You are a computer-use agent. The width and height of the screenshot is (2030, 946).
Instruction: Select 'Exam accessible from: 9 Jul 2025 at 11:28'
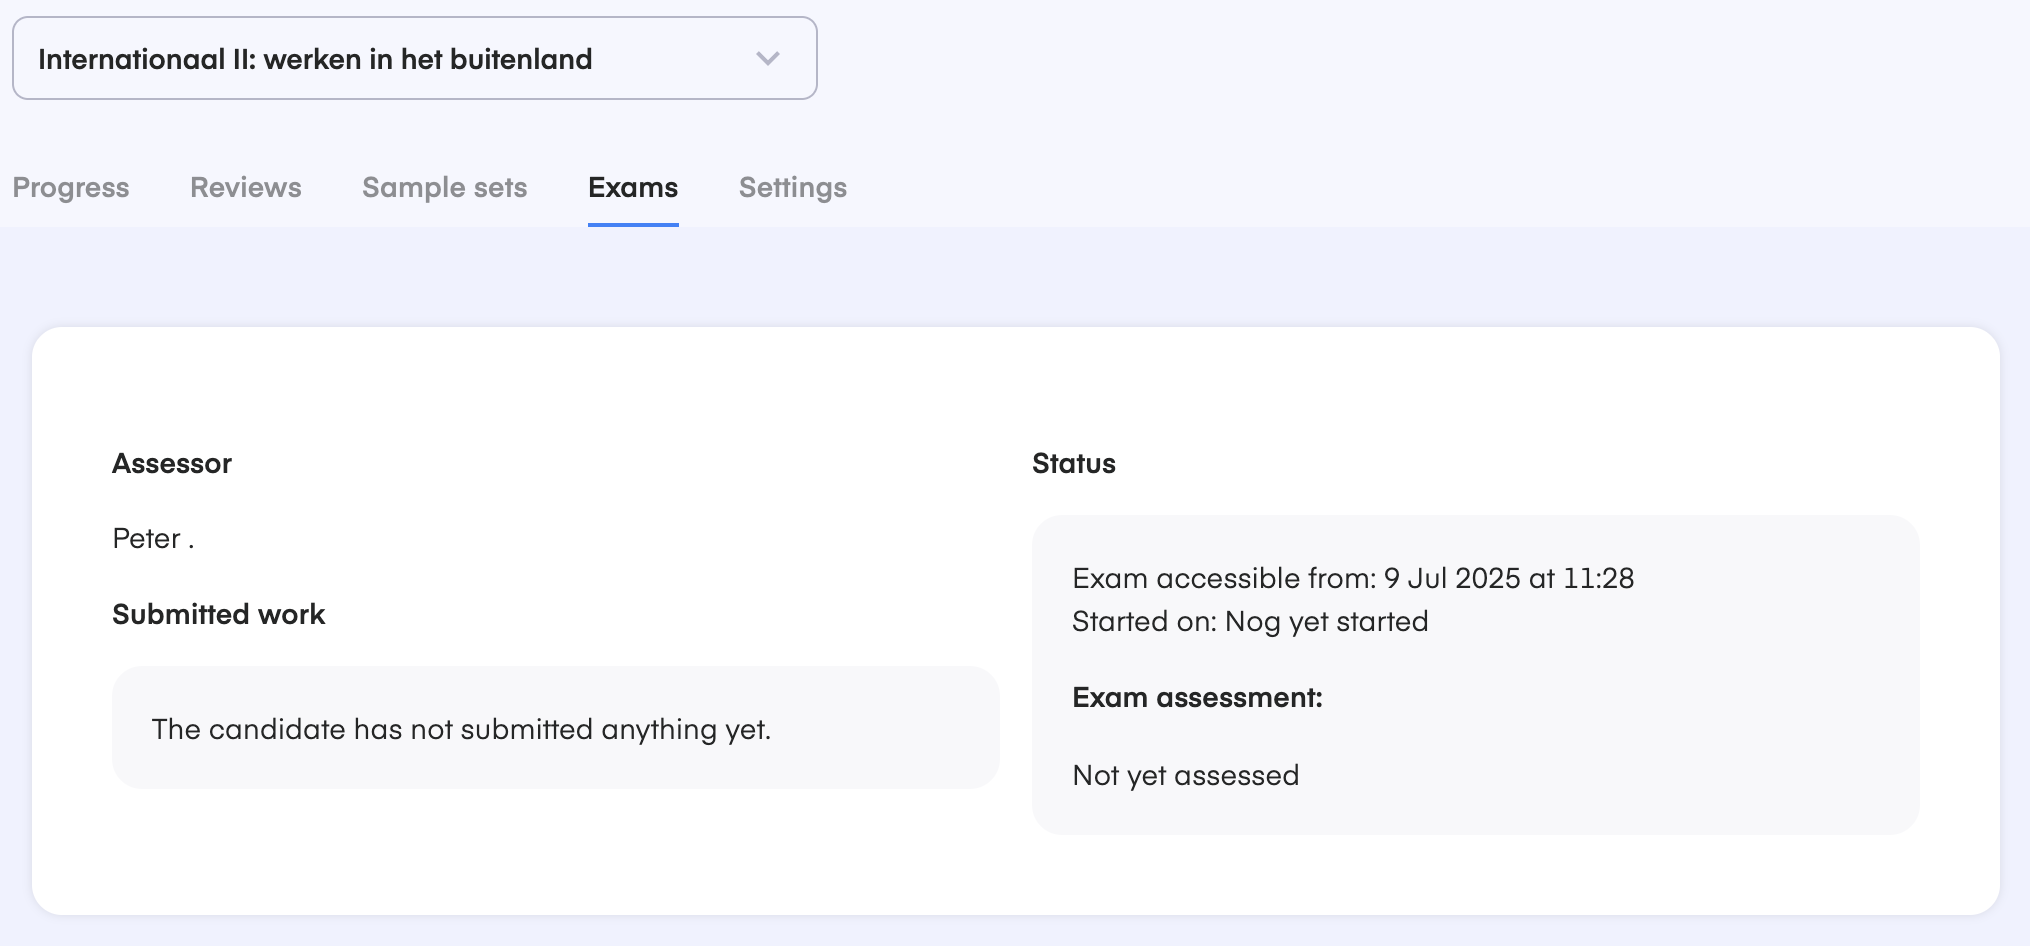pos(1353,578)
